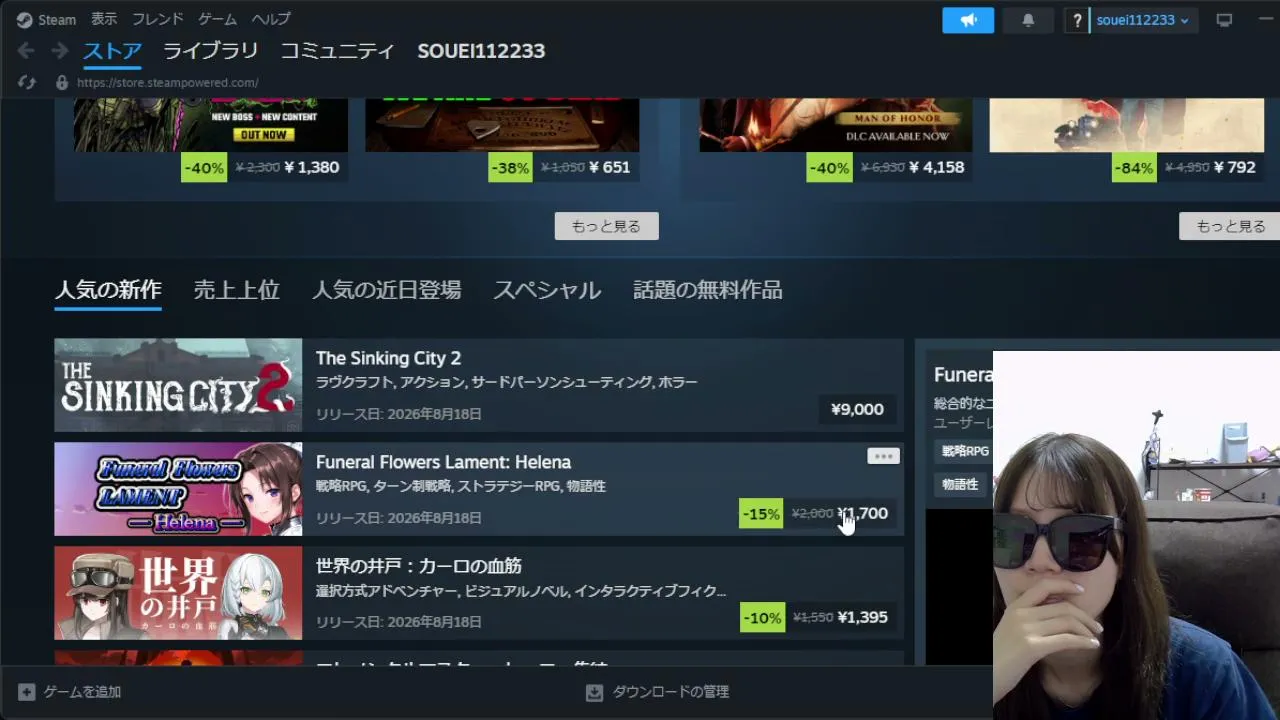1280x720 pixels.
Task: Click Sinking City 2 tags line
Action: pos(506,382)
